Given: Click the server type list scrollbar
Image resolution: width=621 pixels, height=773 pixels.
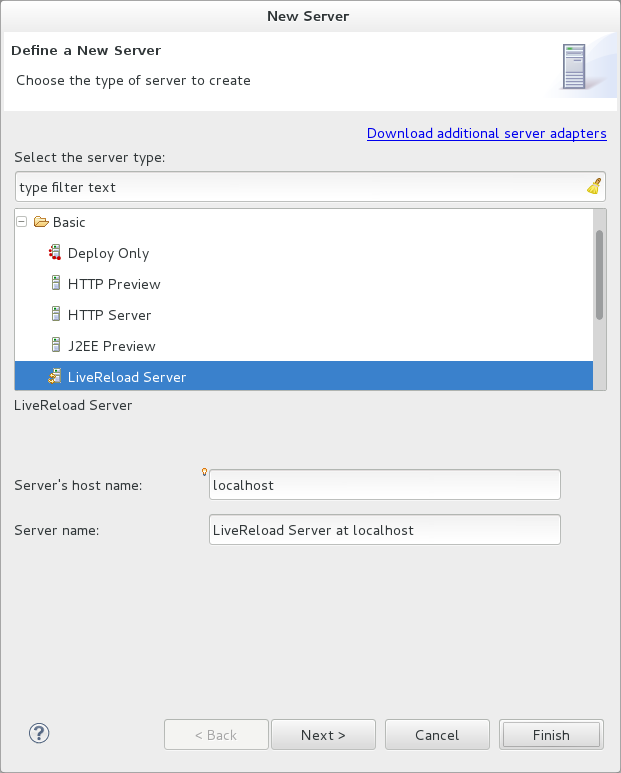Looking at the screenshot, I should (x=599, y=275).
